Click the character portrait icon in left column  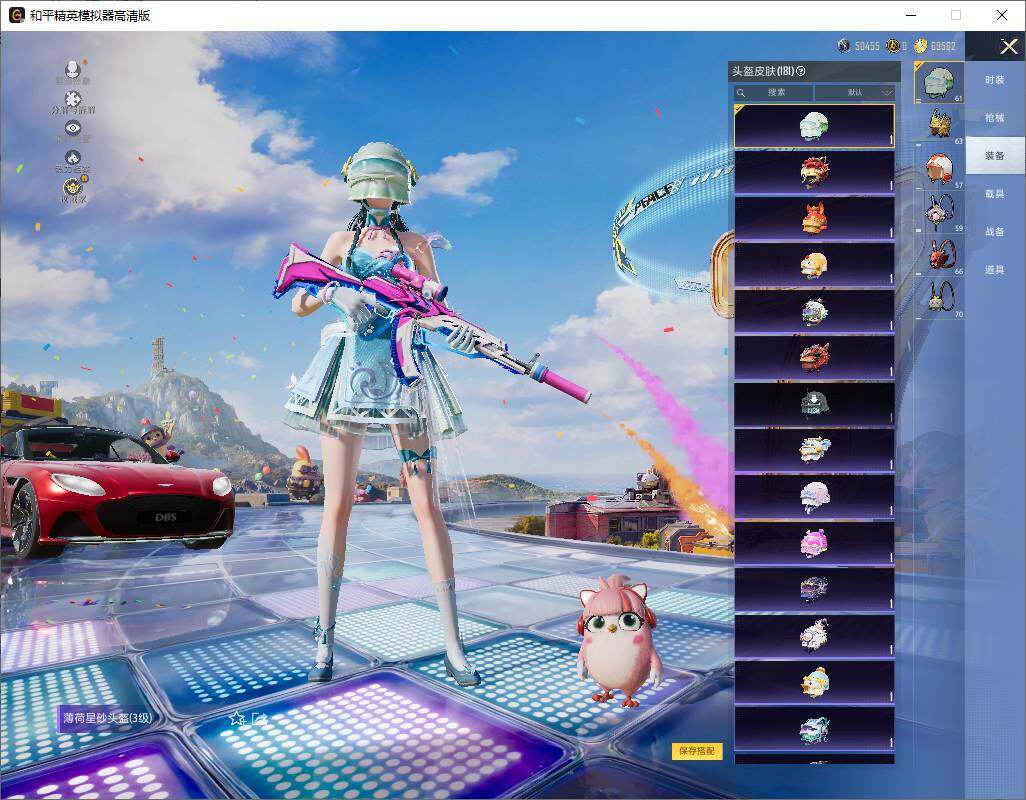[73, 69]
